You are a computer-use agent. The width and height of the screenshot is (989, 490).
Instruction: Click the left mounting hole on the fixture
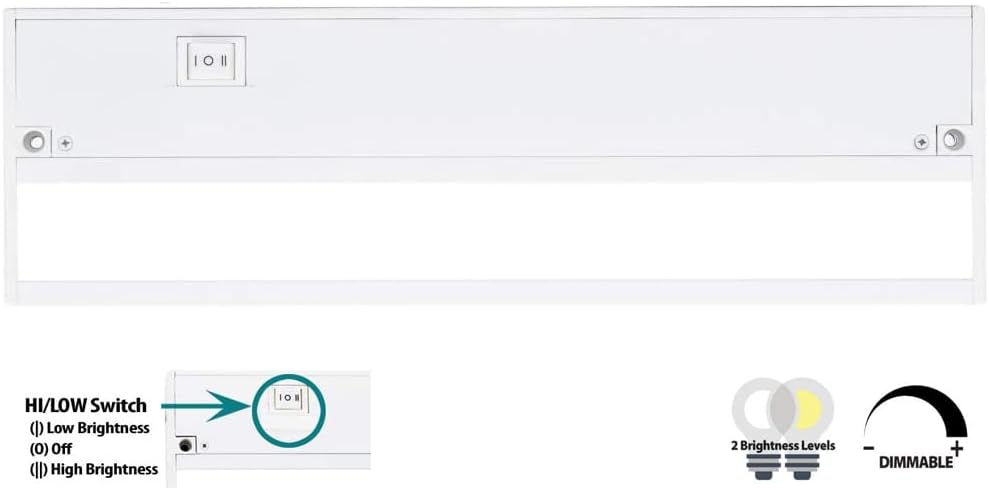pyautogui.click(x=35, y=142)
